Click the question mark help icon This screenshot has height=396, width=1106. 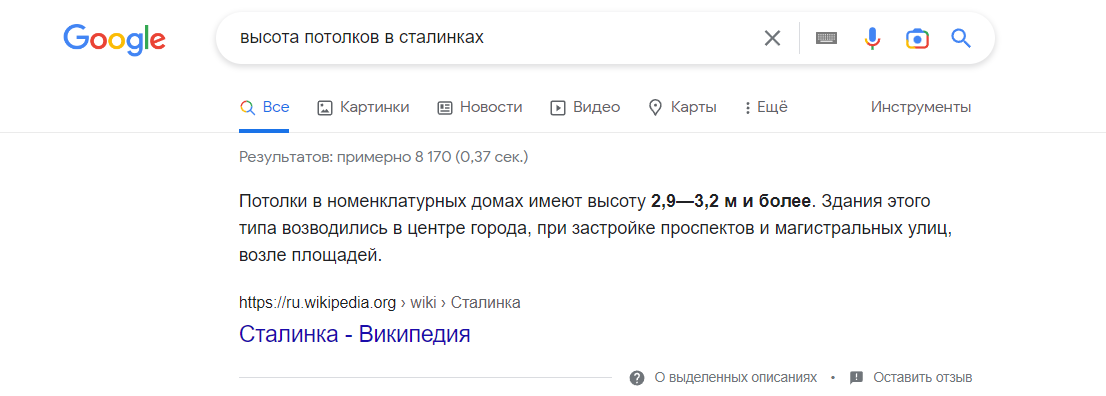(637, 378)
